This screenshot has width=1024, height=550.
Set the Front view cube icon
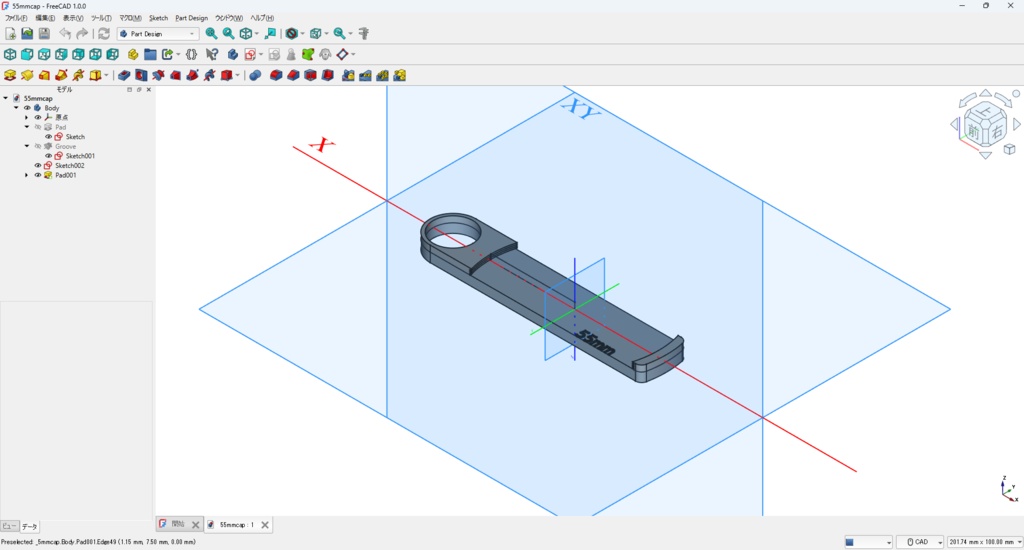(x=27, y=54)
